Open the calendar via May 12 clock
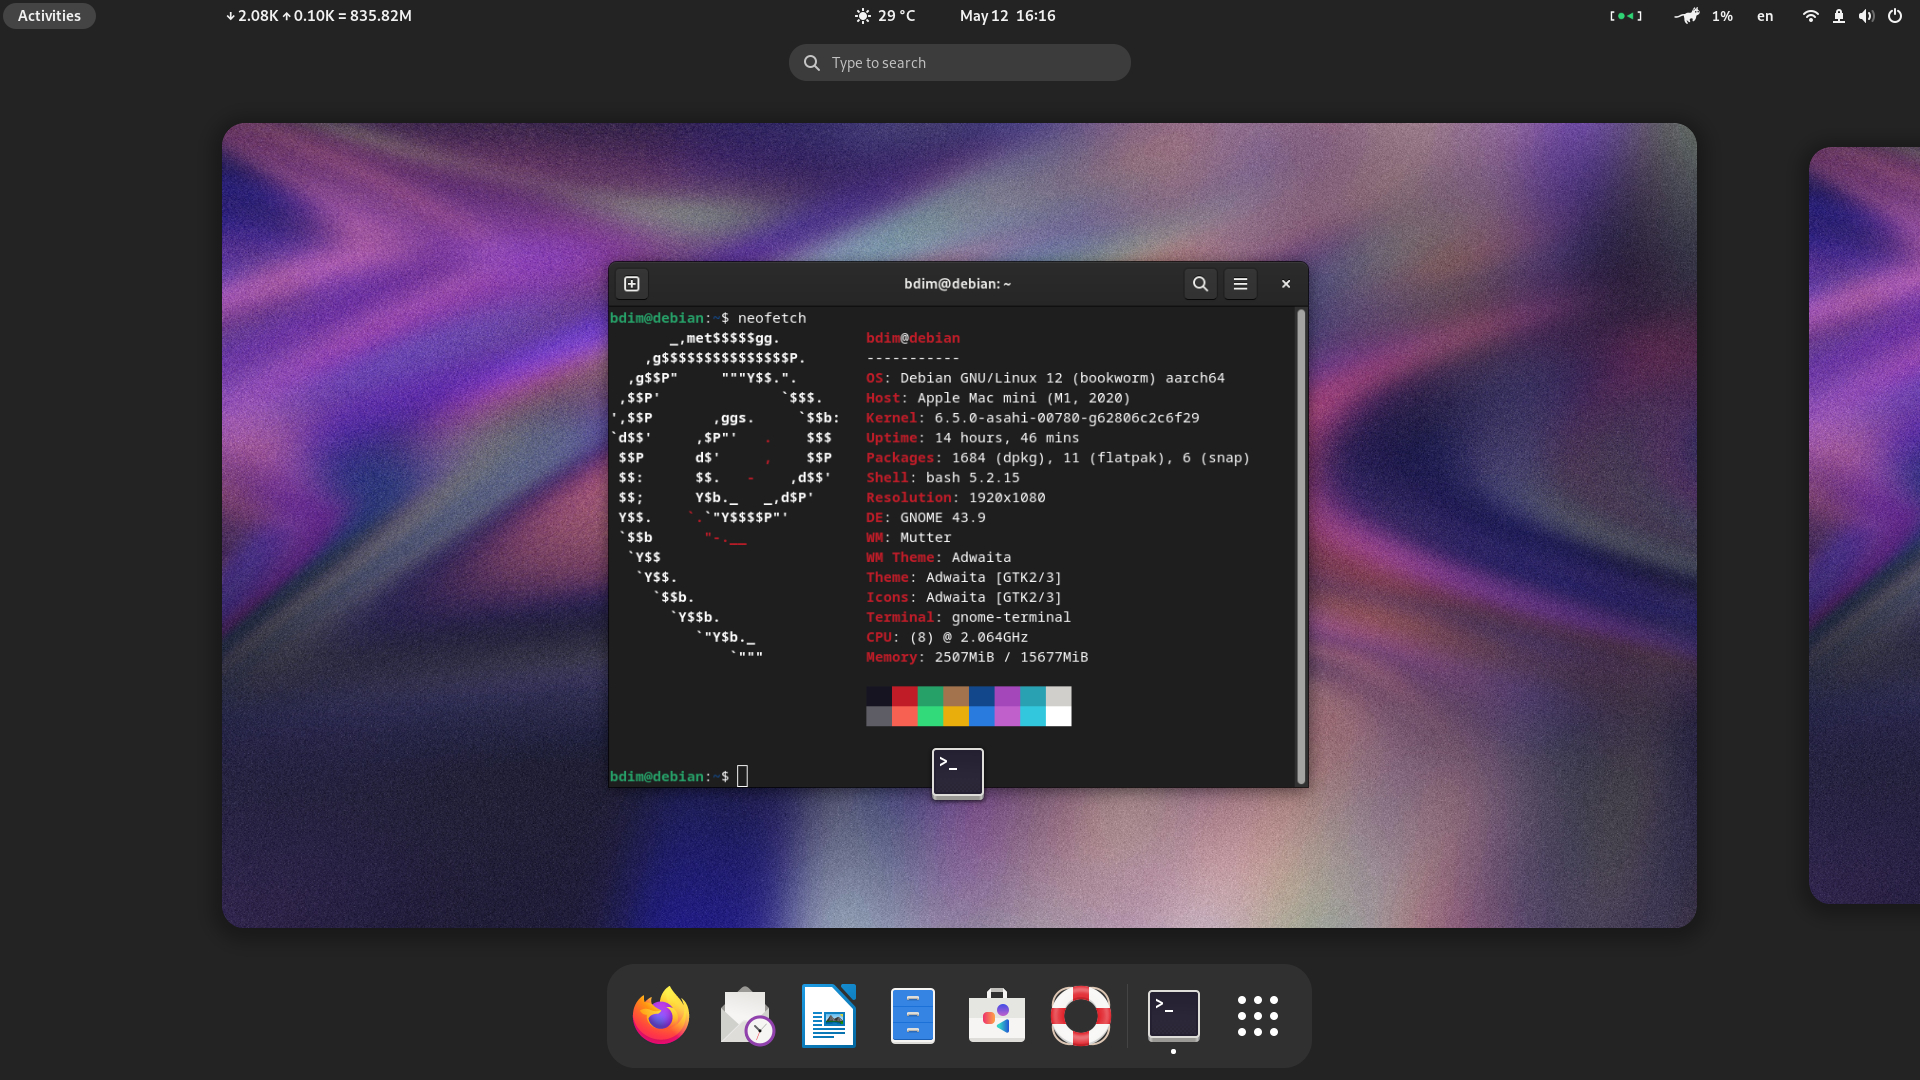The image size is (1920, 1080). click(x=1007, y=16)
